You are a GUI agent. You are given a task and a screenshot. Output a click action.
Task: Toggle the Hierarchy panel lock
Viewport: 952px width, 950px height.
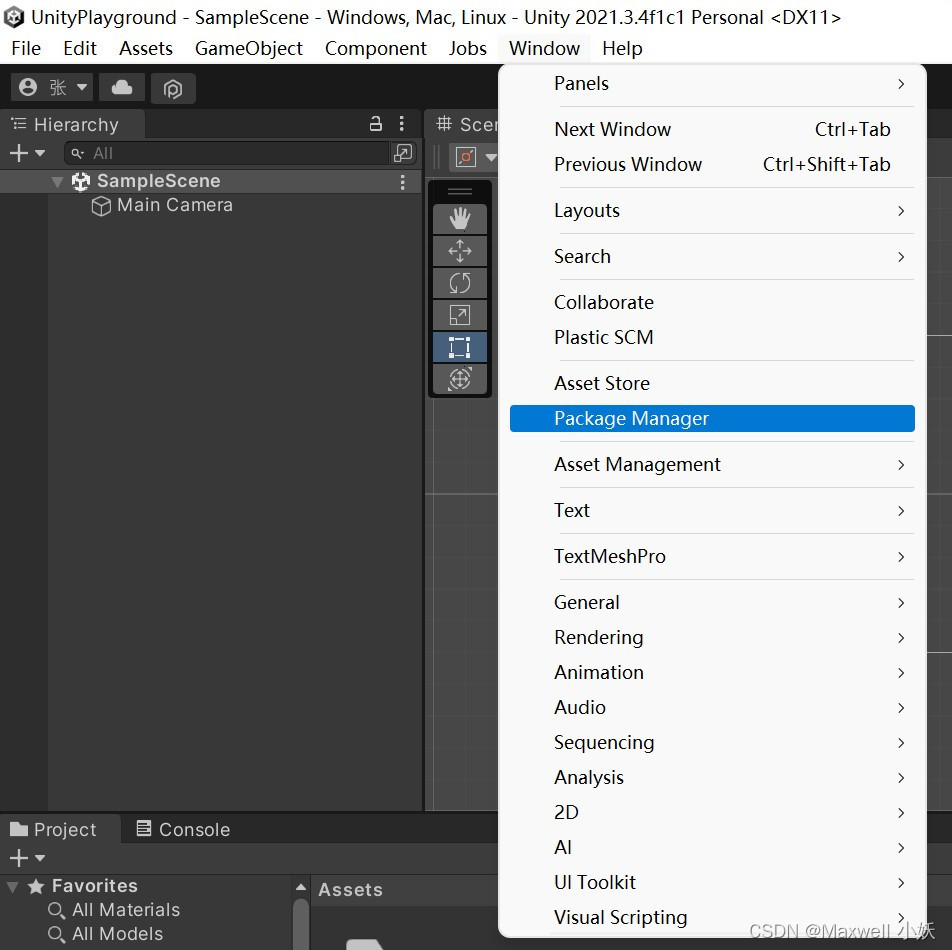(x=376, y=124)
